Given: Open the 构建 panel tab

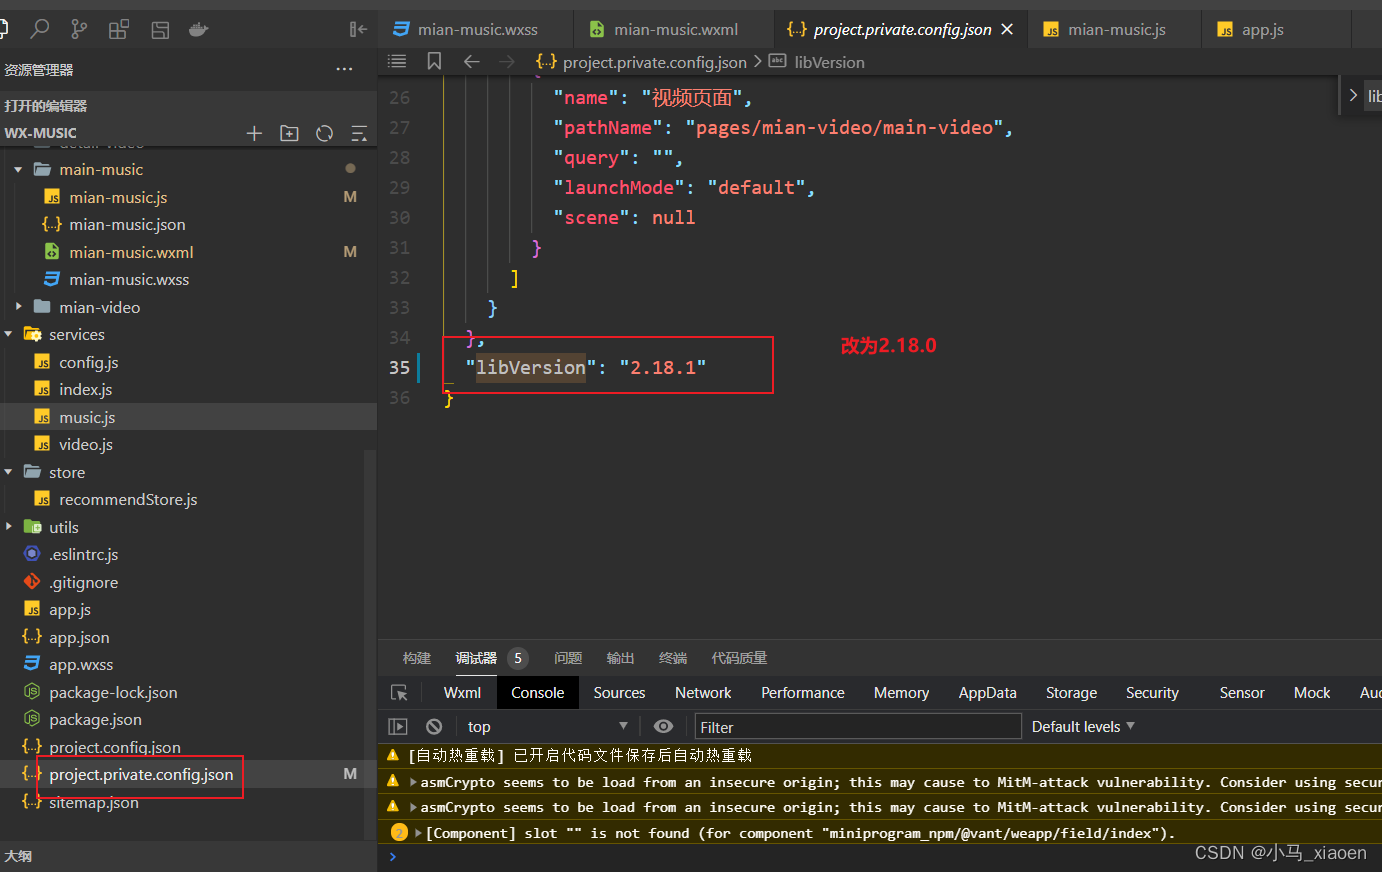Looking at the screenshot, I should click(417, 658).
